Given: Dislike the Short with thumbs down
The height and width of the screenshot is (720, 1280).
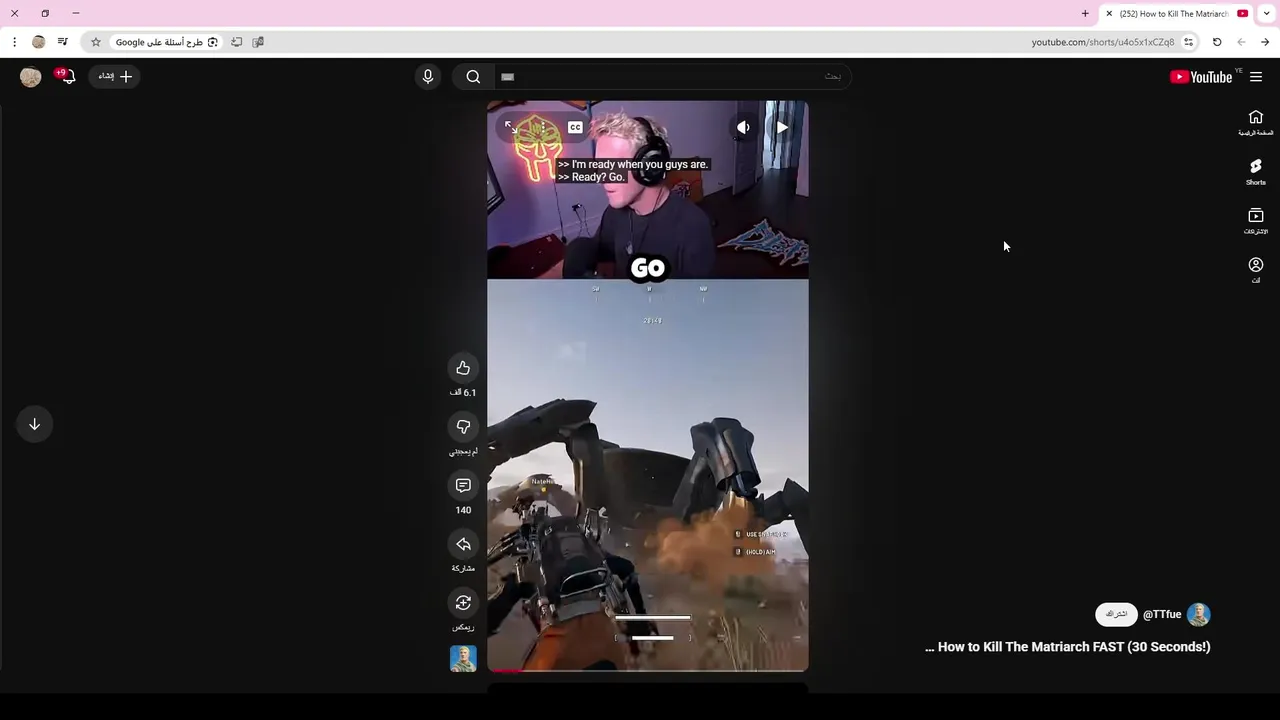Looking at the screenshot, I should (463, 427).
